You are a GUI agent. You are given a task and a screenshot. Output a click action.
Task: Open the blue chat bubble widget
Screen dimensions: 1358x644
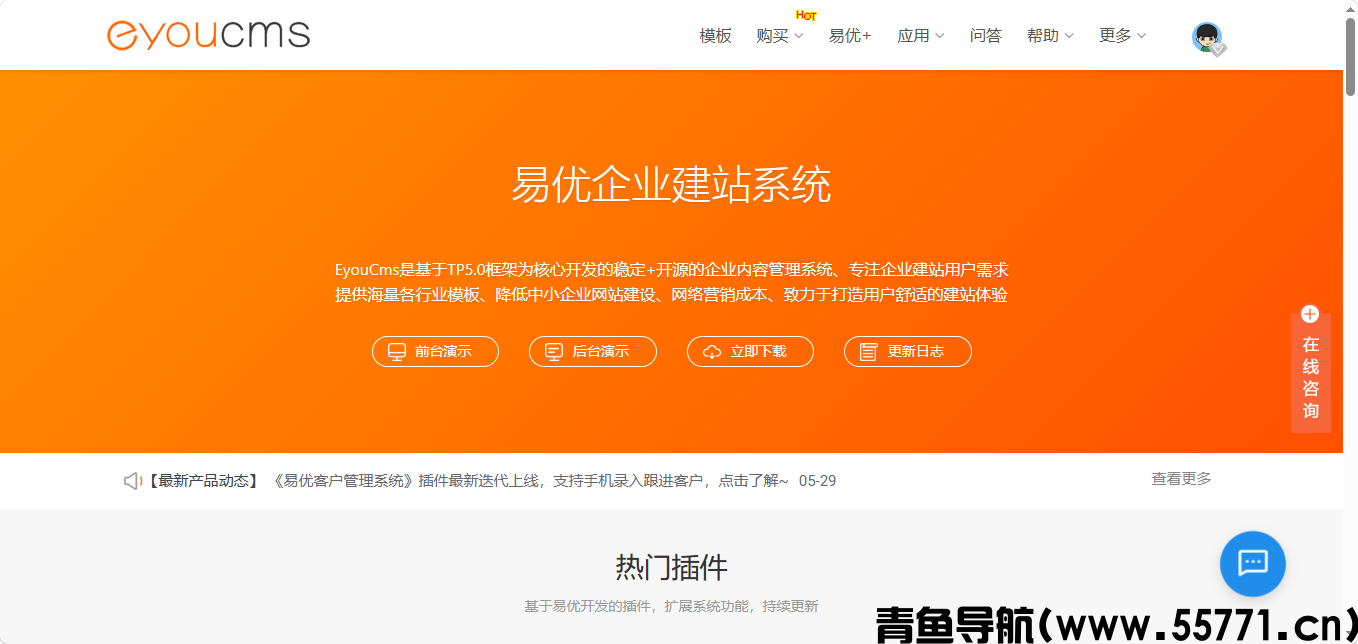[1252, 563]
